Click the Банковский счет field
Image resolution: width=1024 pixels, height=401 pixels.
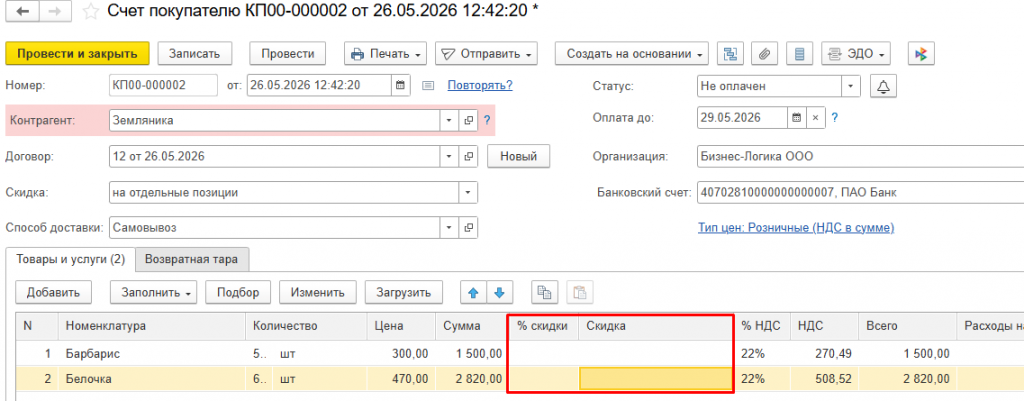click(860, 192)
